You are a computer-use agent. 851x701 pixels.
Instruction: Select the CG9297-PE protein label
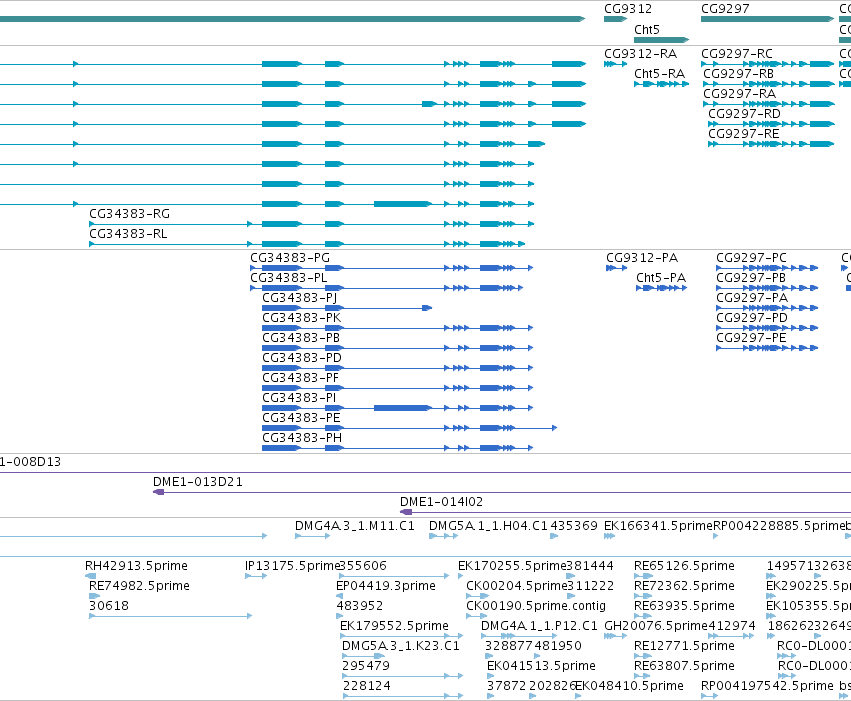click(x=751, y=338)
